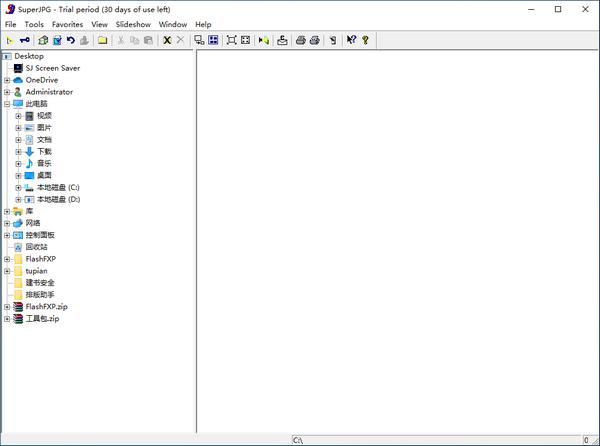Screen dimensions: 600x446
Task: Open the Slideshow menu
Action: (x=133, y=24)
